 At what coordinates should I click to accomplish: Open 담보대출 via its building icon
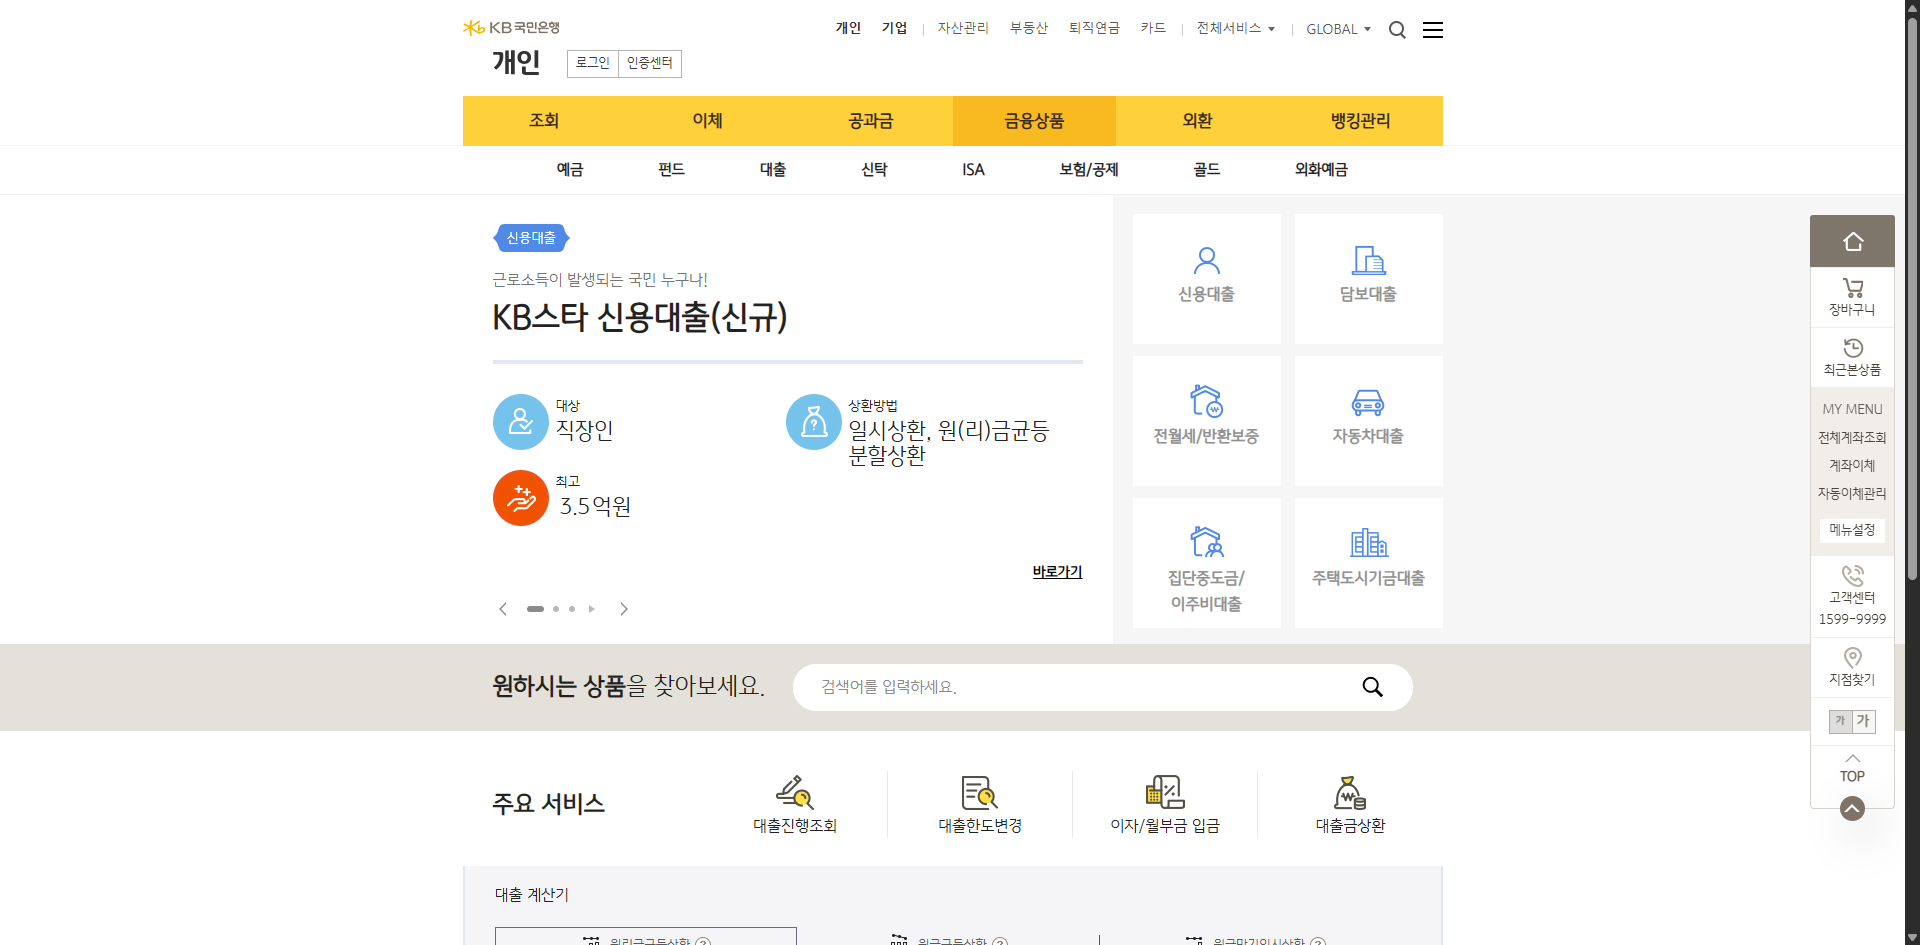[1368, 262]
